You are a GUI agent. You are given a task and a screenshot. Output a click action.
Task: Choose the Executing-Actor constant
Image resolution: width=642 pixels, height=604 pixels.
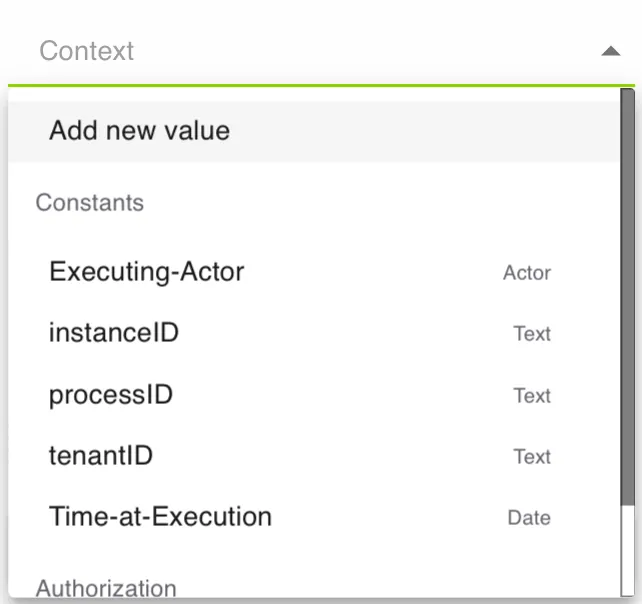314,271
